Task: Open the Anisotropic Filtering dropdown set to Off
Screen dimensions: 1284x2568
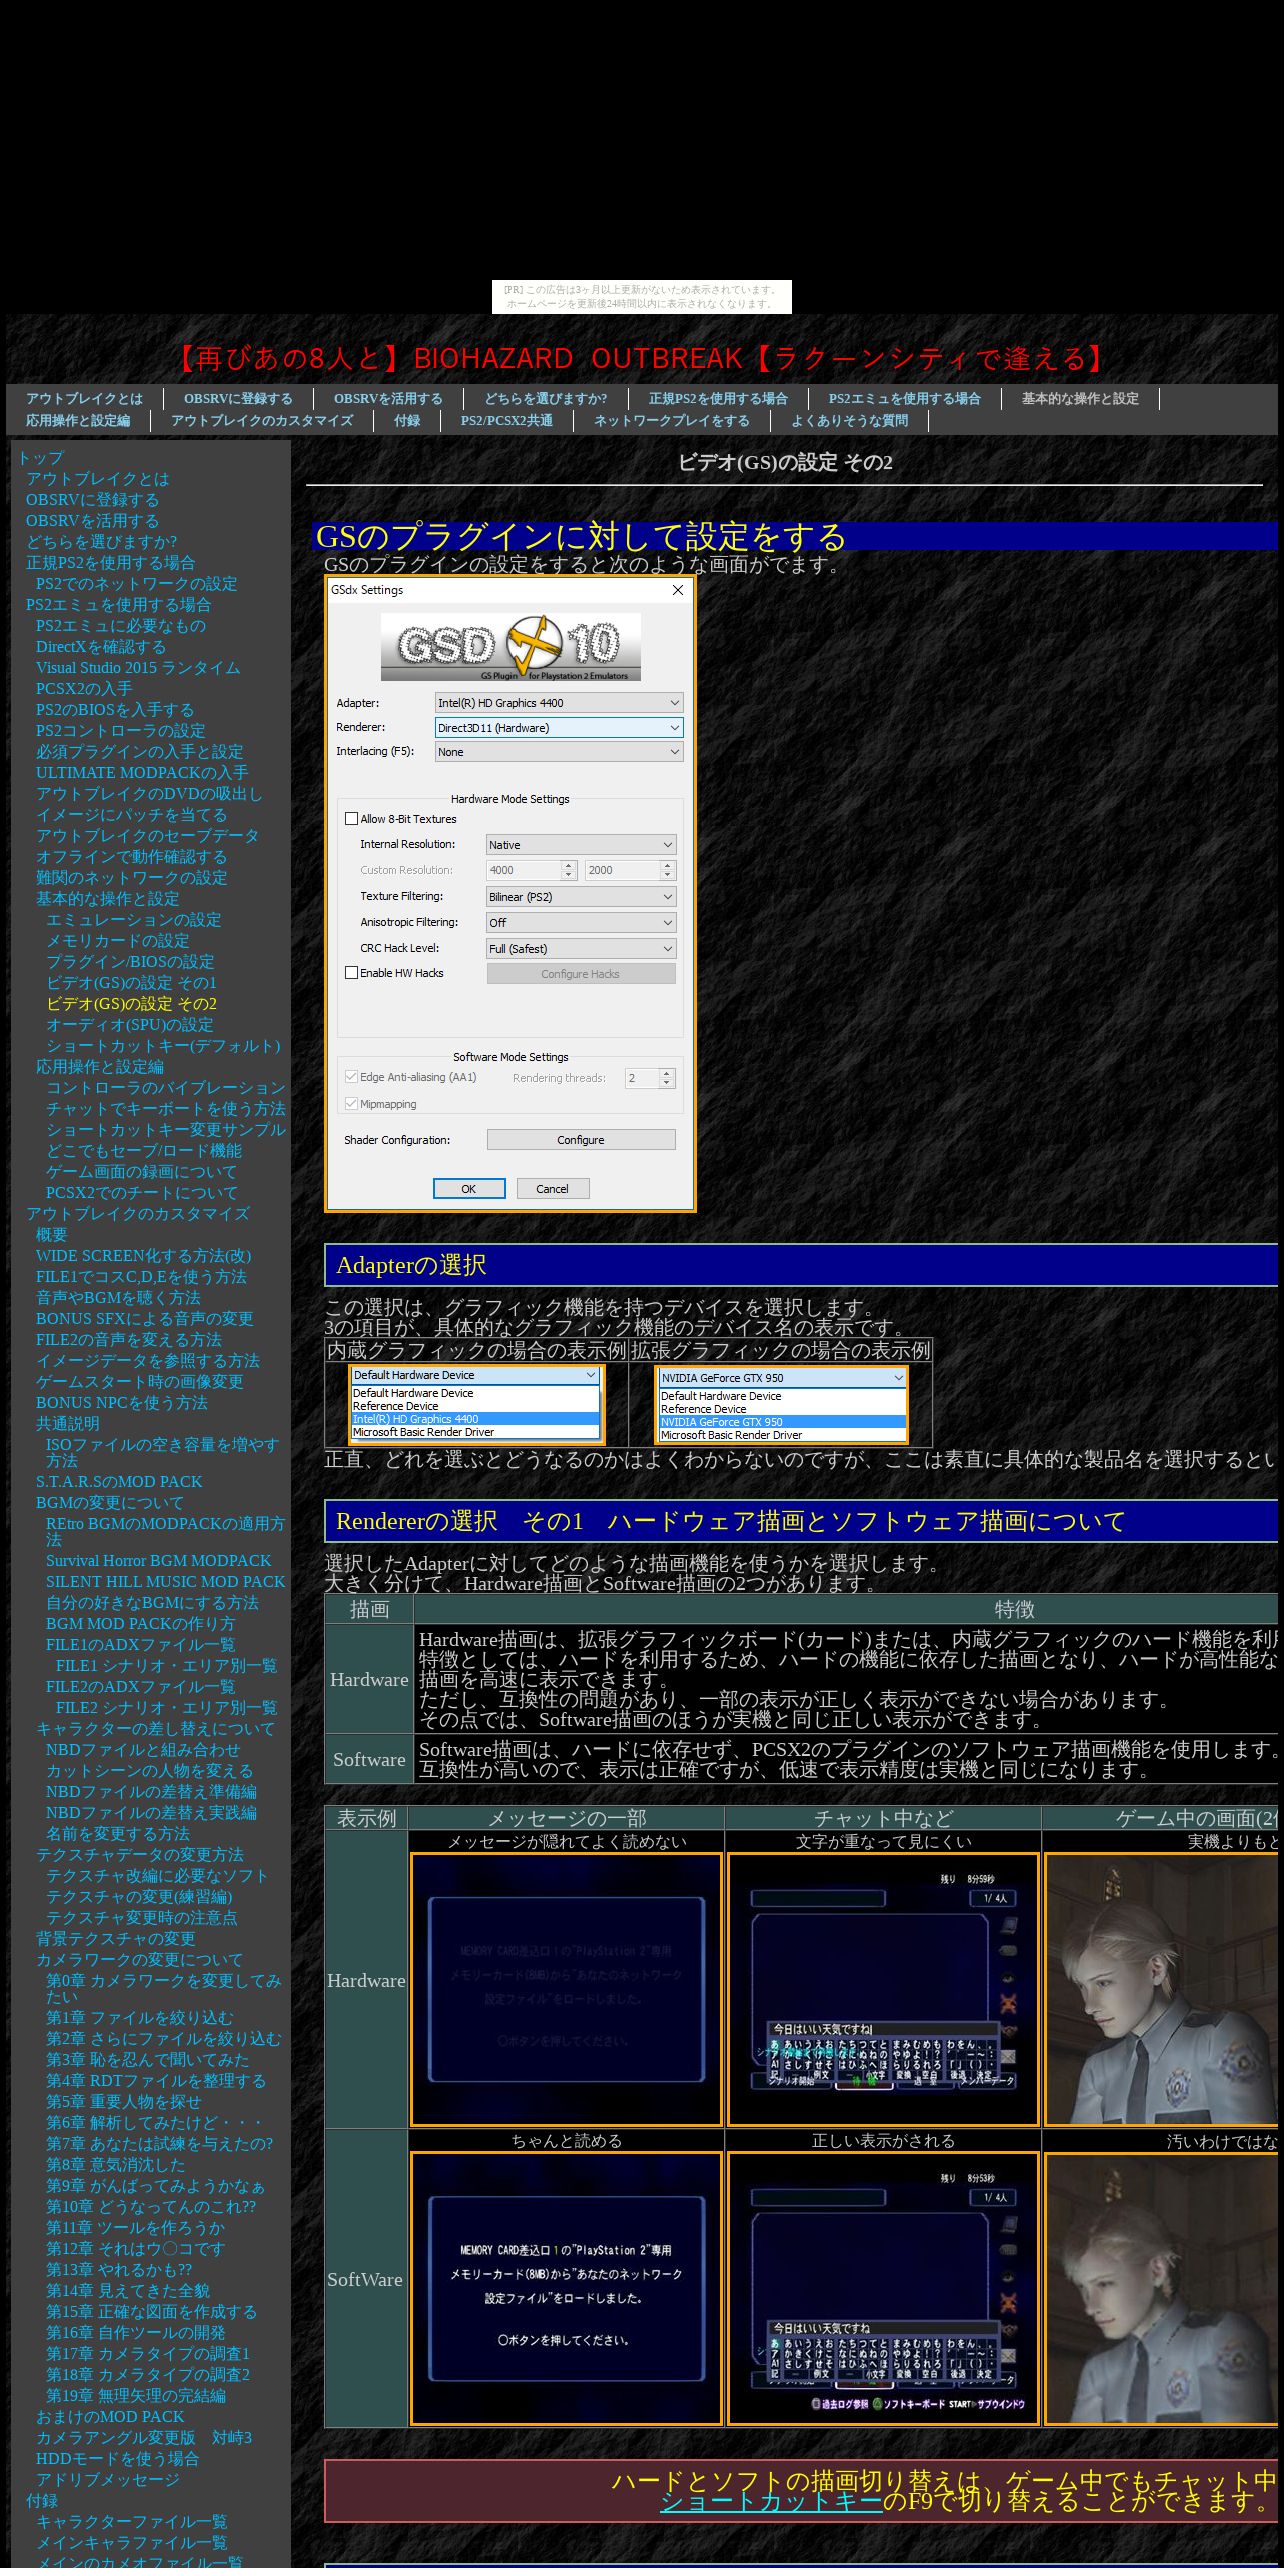Action: [581, 923]
